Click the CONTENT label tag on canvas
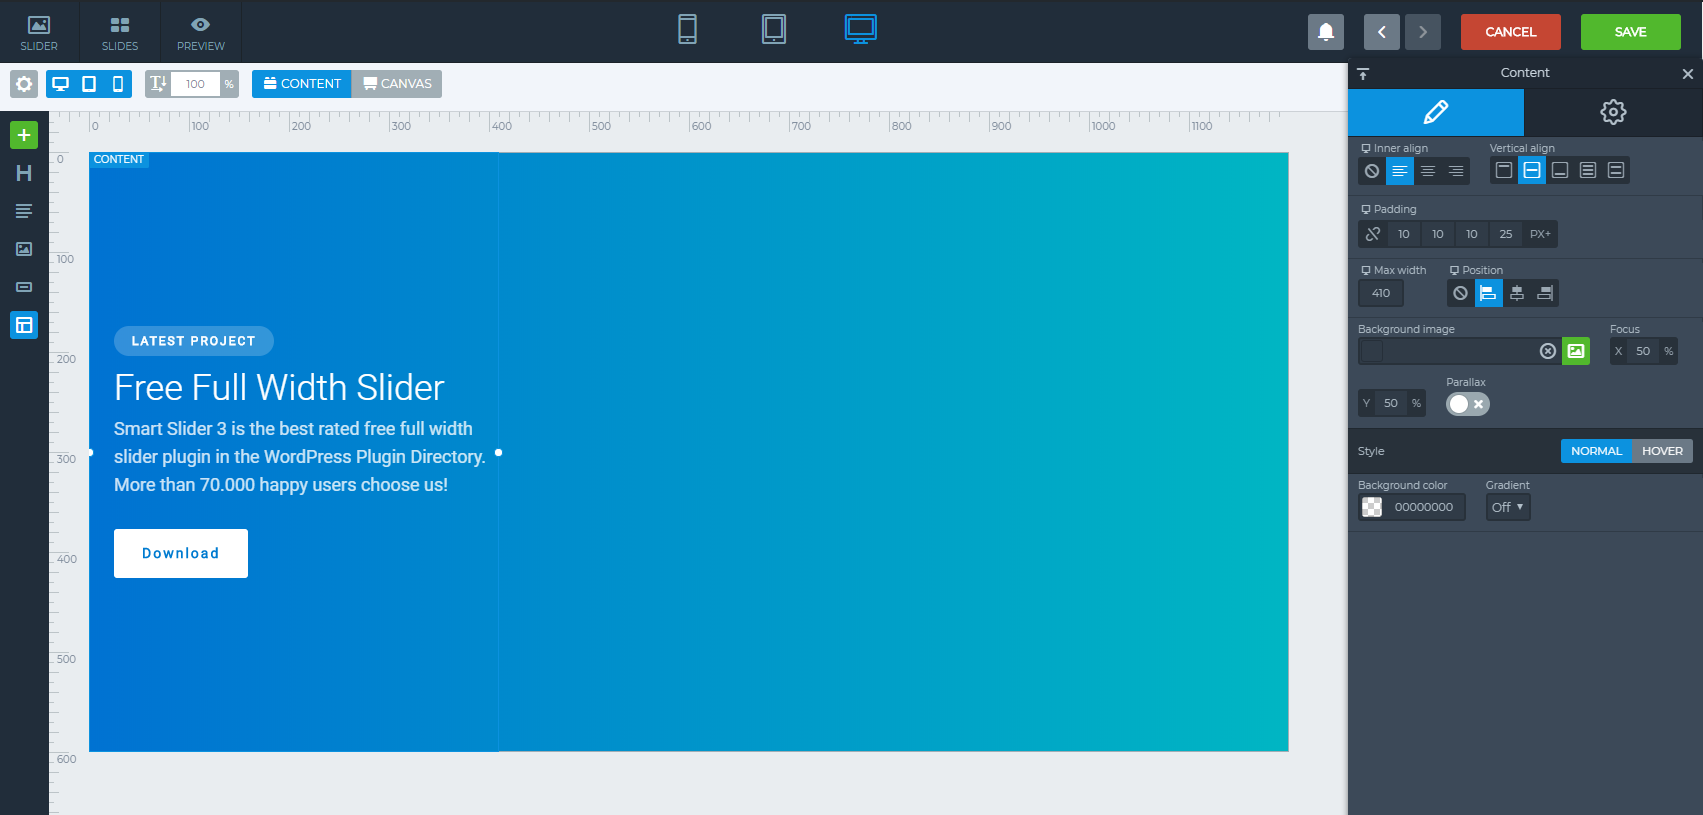This screenshot has width=1703, height=815. tap(119, 160)
